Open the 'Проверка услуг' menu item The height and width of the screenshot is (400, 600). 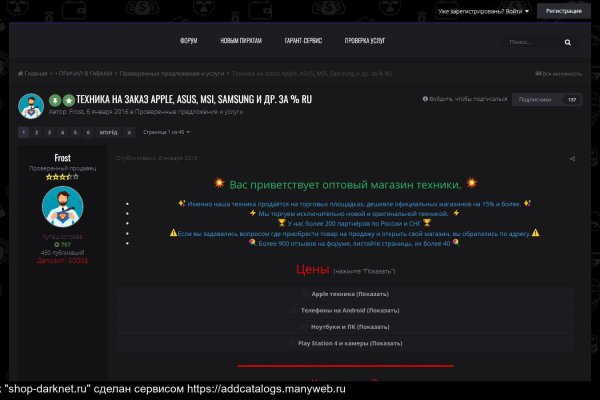pyautogui.click(x=365, y=41)
